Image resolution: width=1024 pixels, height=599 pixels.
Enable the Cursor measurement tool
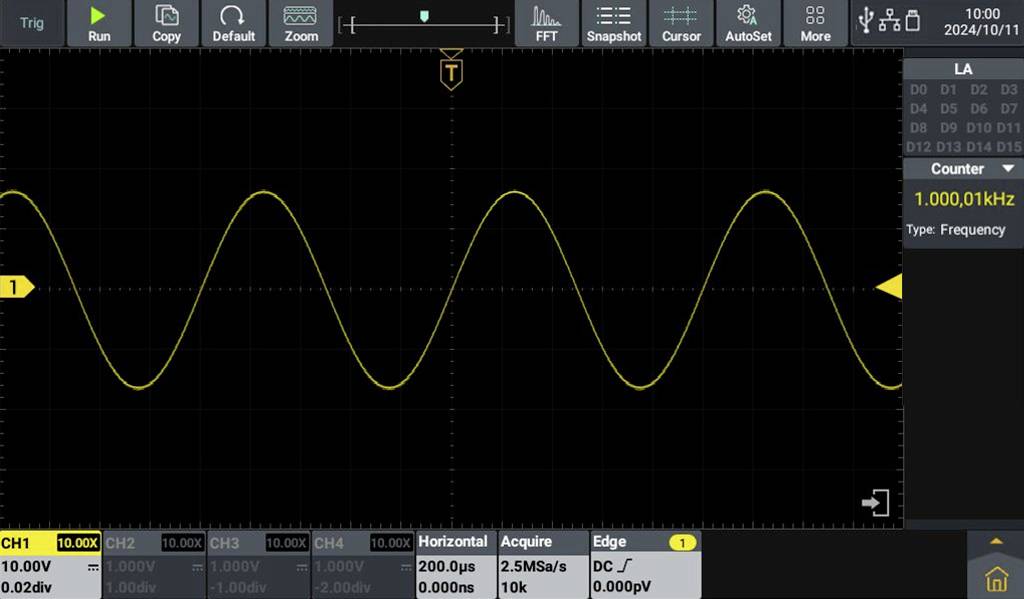click(x=681, y=23)
